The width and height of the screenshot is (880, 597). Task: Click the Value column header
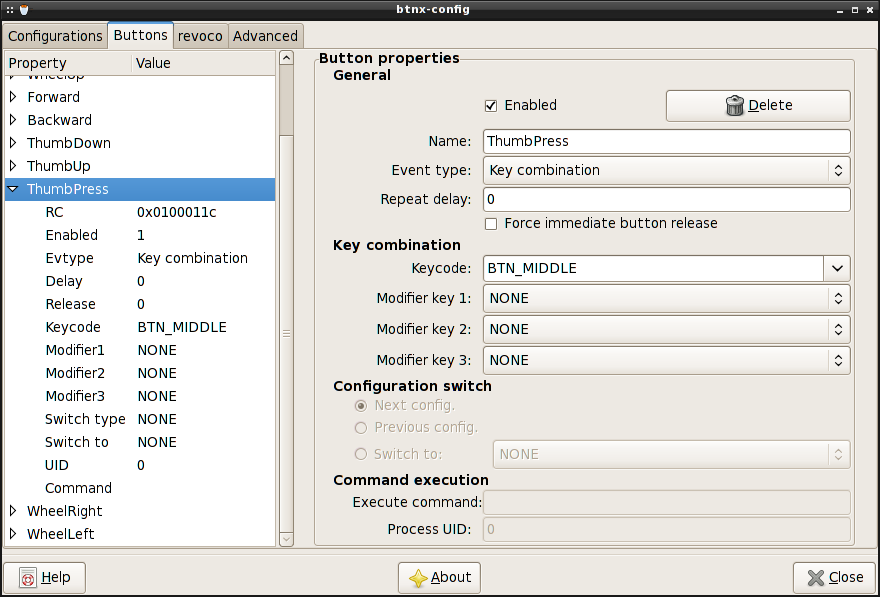coord(204,63)
